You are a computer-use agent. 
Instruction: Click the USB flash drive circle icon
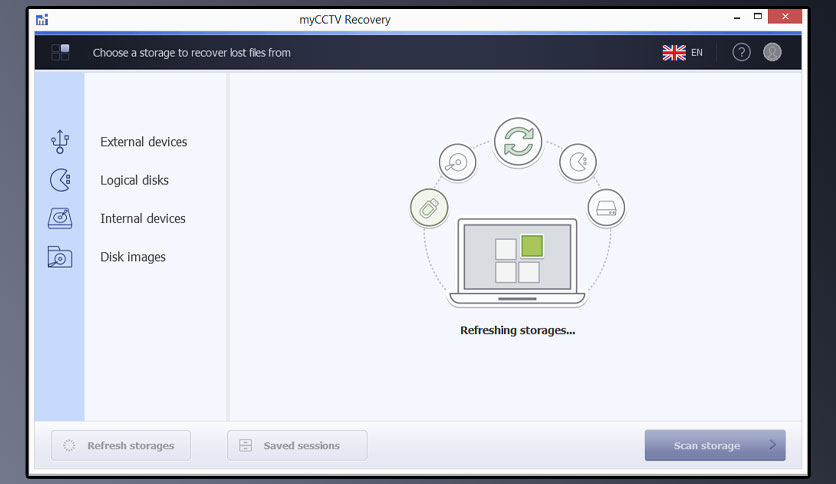[x=429, y=208]
